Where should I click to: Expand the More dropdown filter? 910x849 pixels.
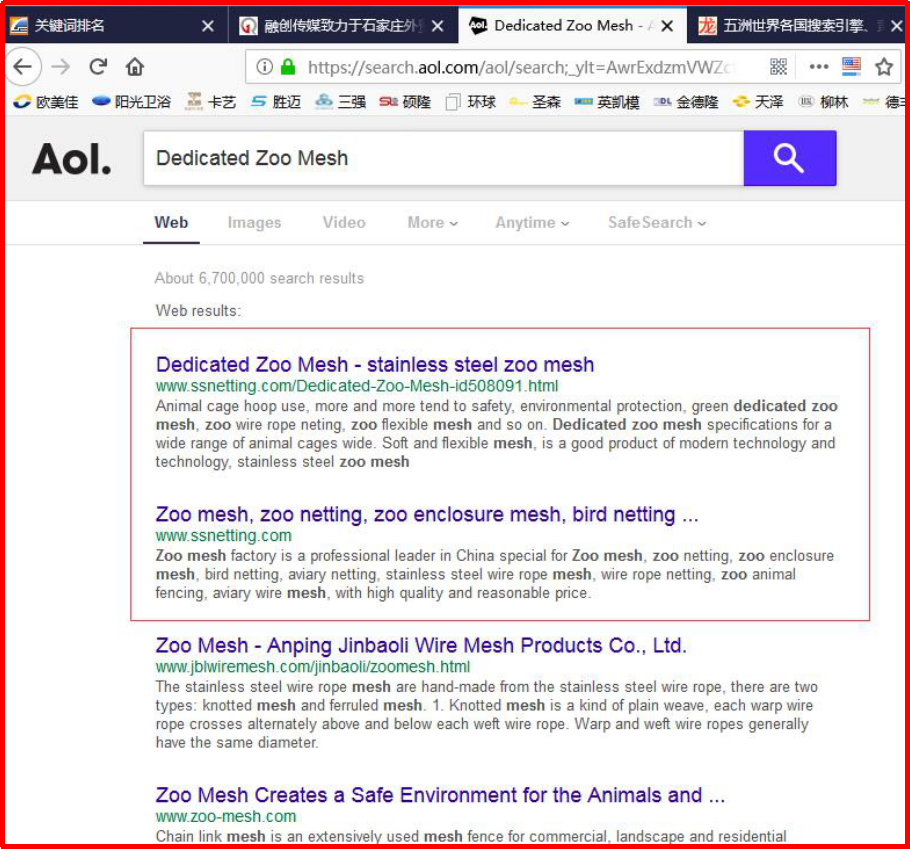[432, 223]
